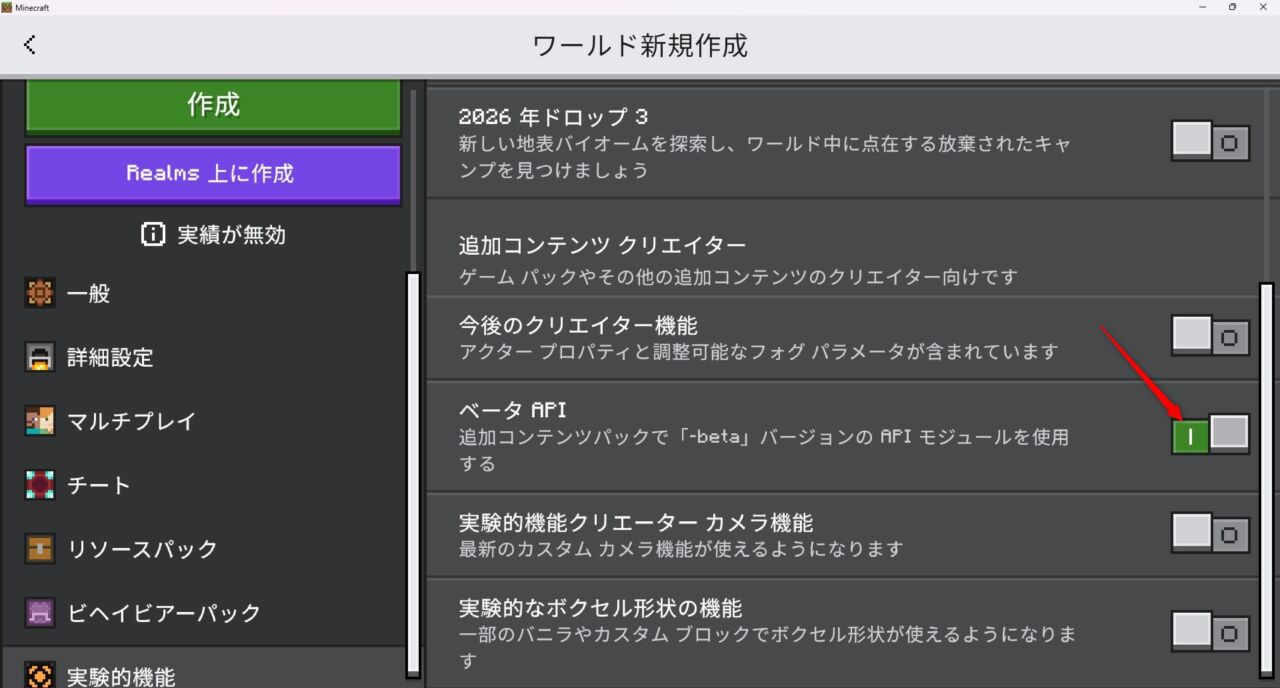Click the left sidebar scrollbar
1280x688 pixels.
click(x=413, y=473)
